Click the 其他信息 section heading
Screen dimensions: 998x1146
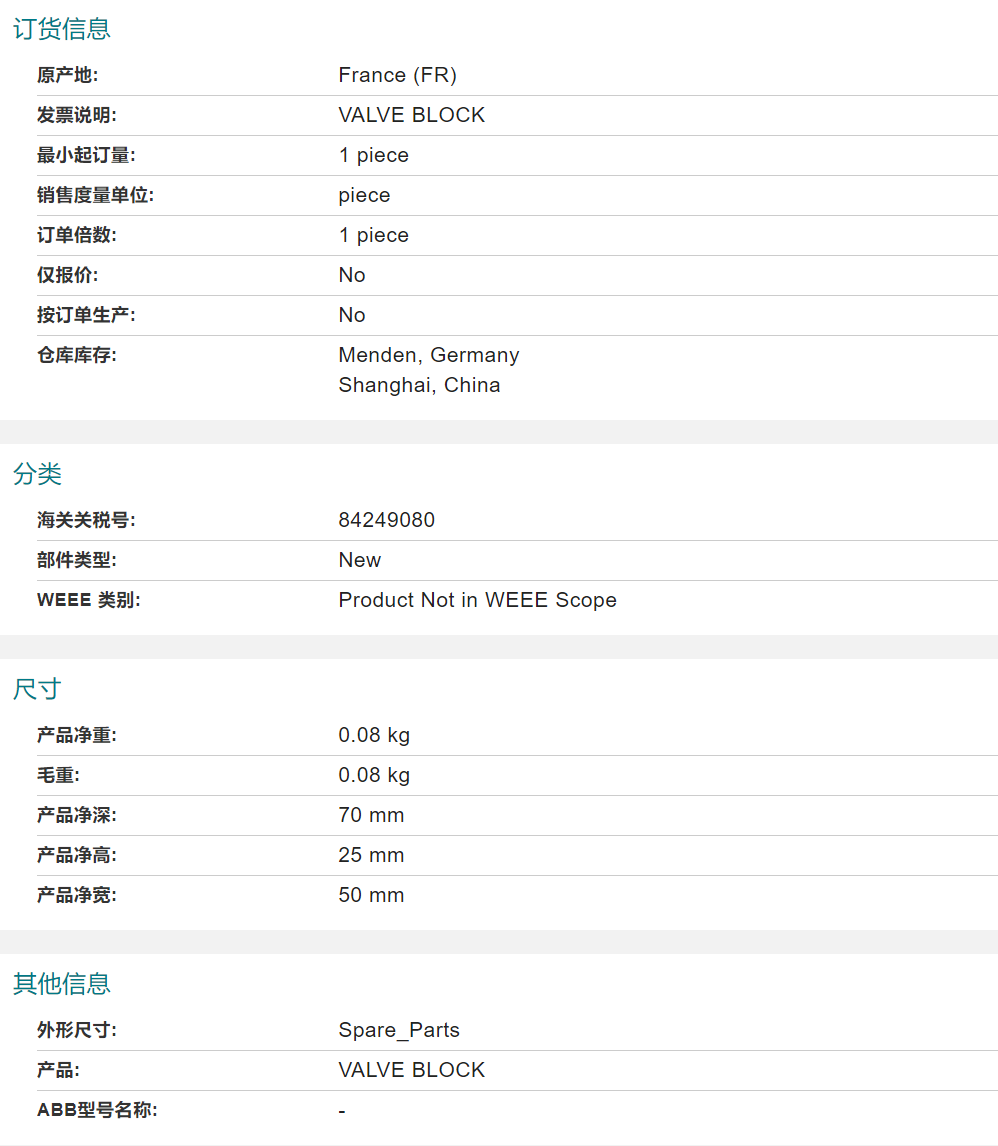61,984
